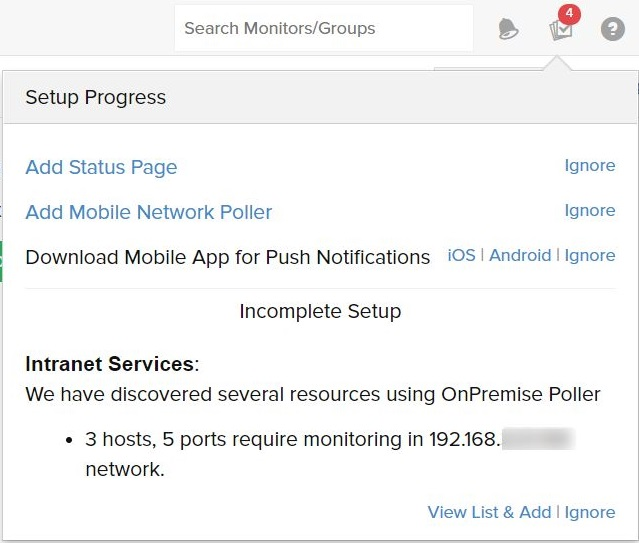Ignore the Add Status Page suggestion
Viewport: 639px width, 543px height.
pos(589,165)
